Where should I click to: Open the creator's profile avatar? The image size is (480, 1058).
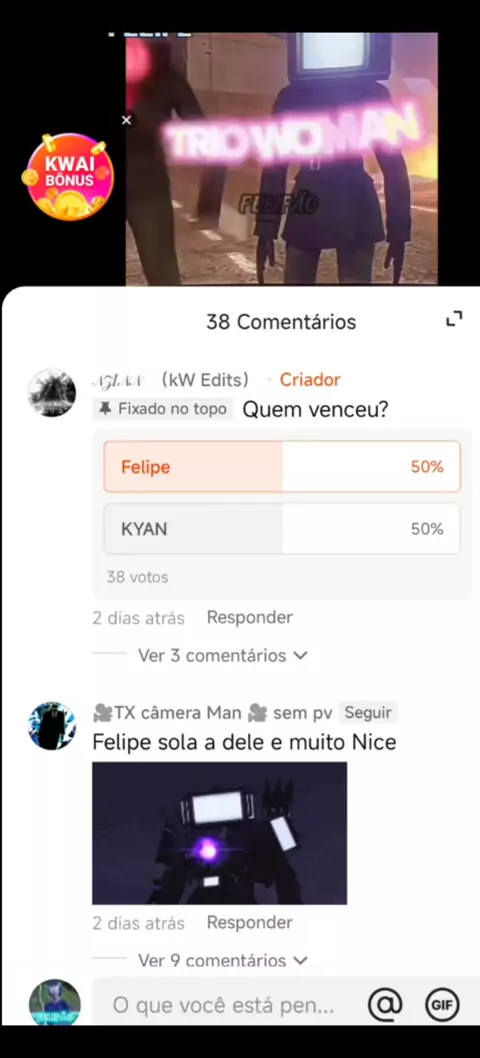click(x=52, y=392)
